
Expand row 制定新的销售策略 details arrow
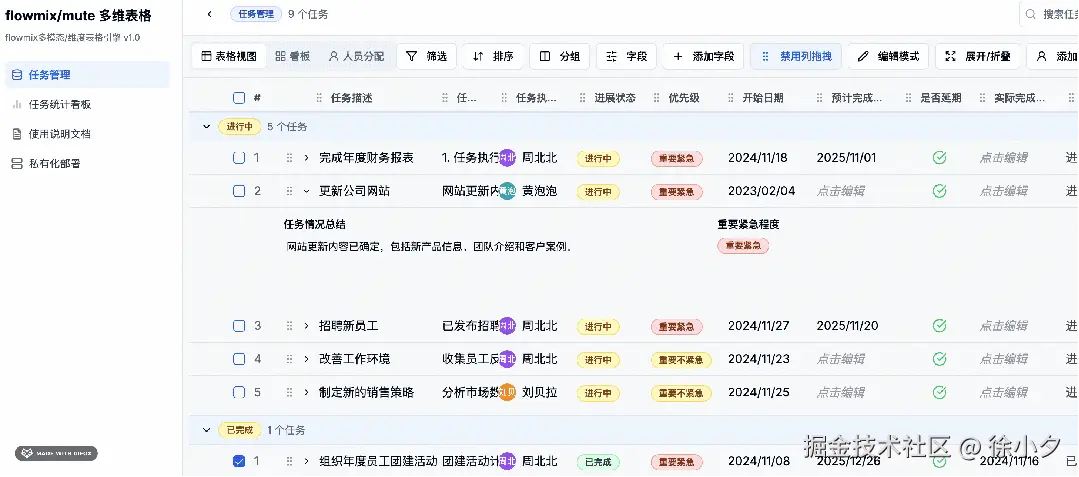click(307, 392)
